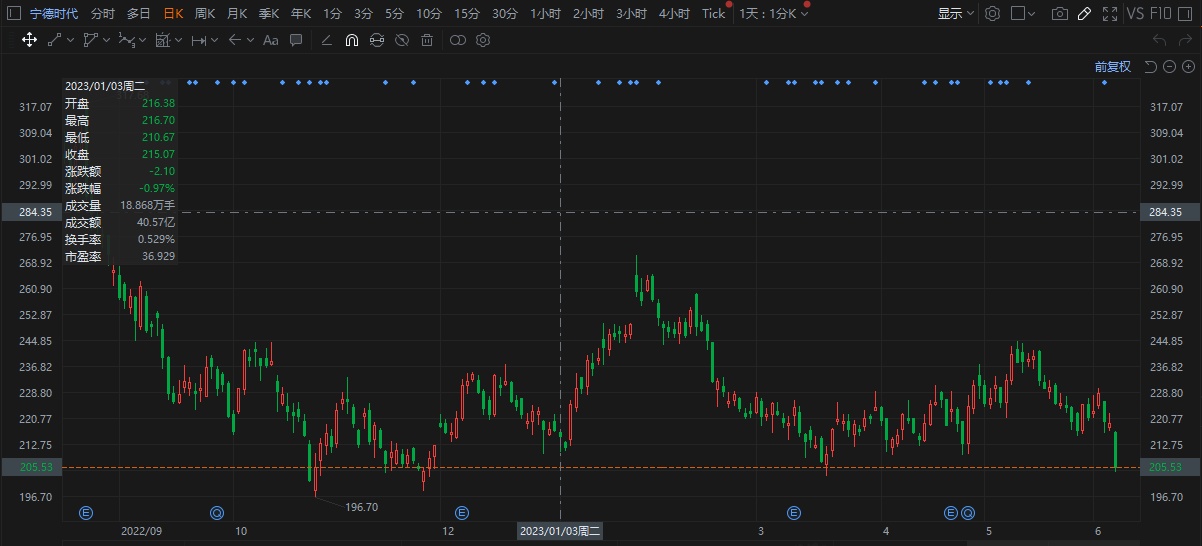Image resolution: width=1202 pixels, height=546 pixels.
Task: Take a chart screenshot with camera icon
Action: (x=1059, y=14)
